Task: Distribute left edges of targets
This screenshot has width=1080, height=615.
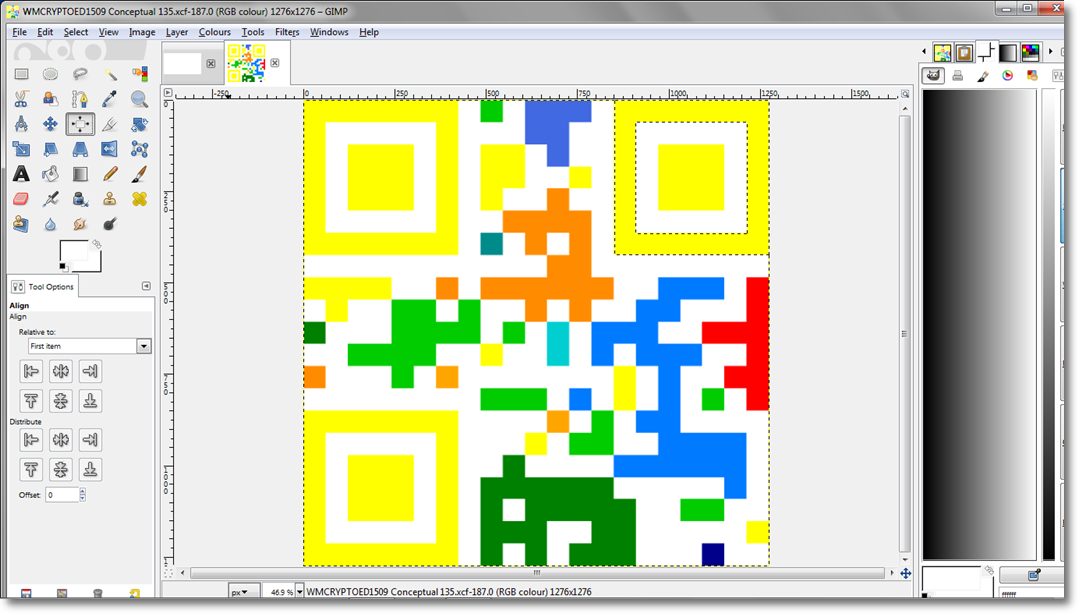Action: 31,439
